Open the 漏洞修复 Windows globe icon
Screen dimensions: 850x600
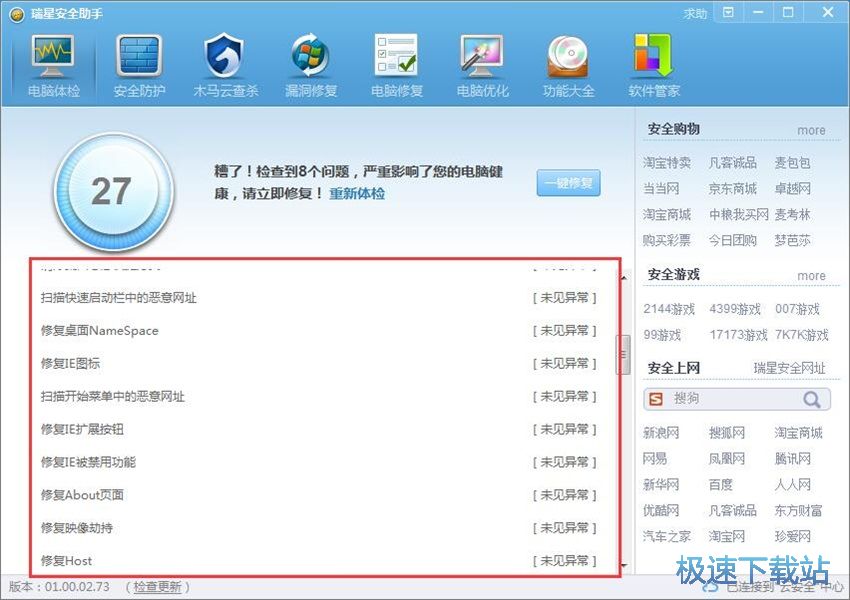point(311,56)
